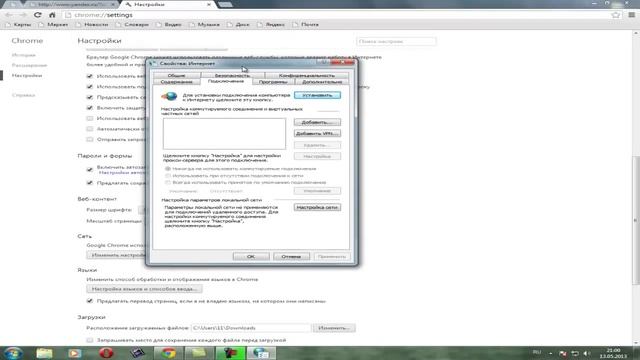This screenshot has width=640, height=360.
Task: Open Расширения in Chrome sidebar
Action: (29, 65)
